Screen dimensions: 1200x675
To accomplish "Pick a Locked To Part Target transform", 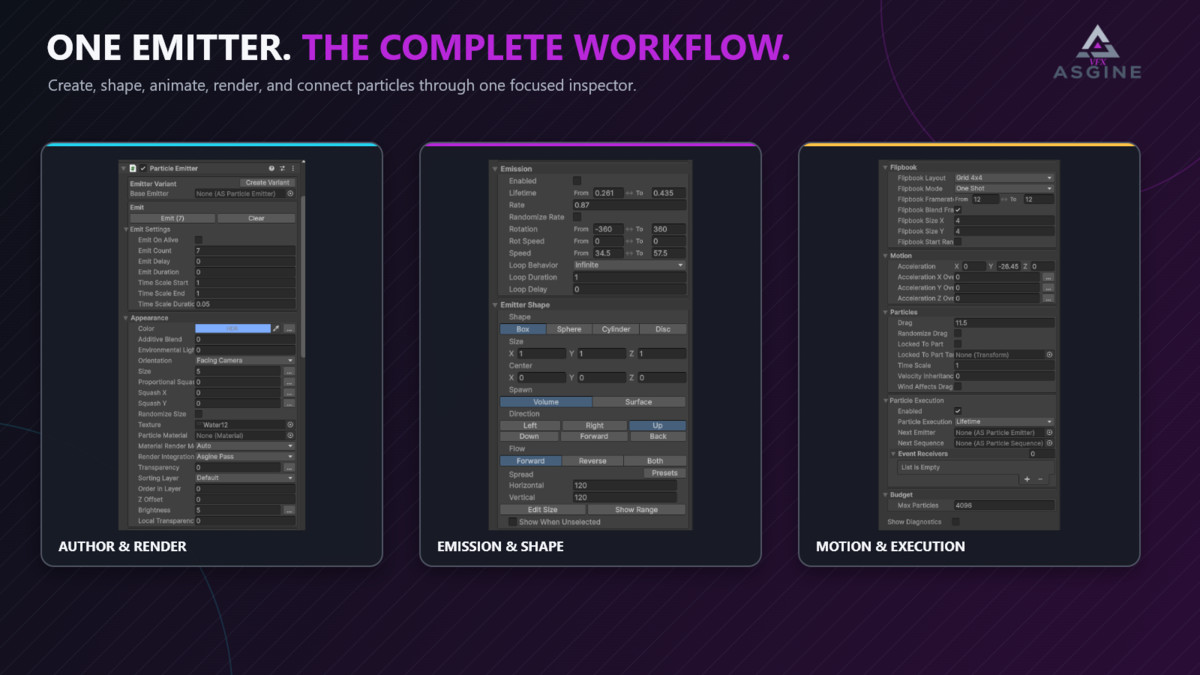I will point(1049,354).
